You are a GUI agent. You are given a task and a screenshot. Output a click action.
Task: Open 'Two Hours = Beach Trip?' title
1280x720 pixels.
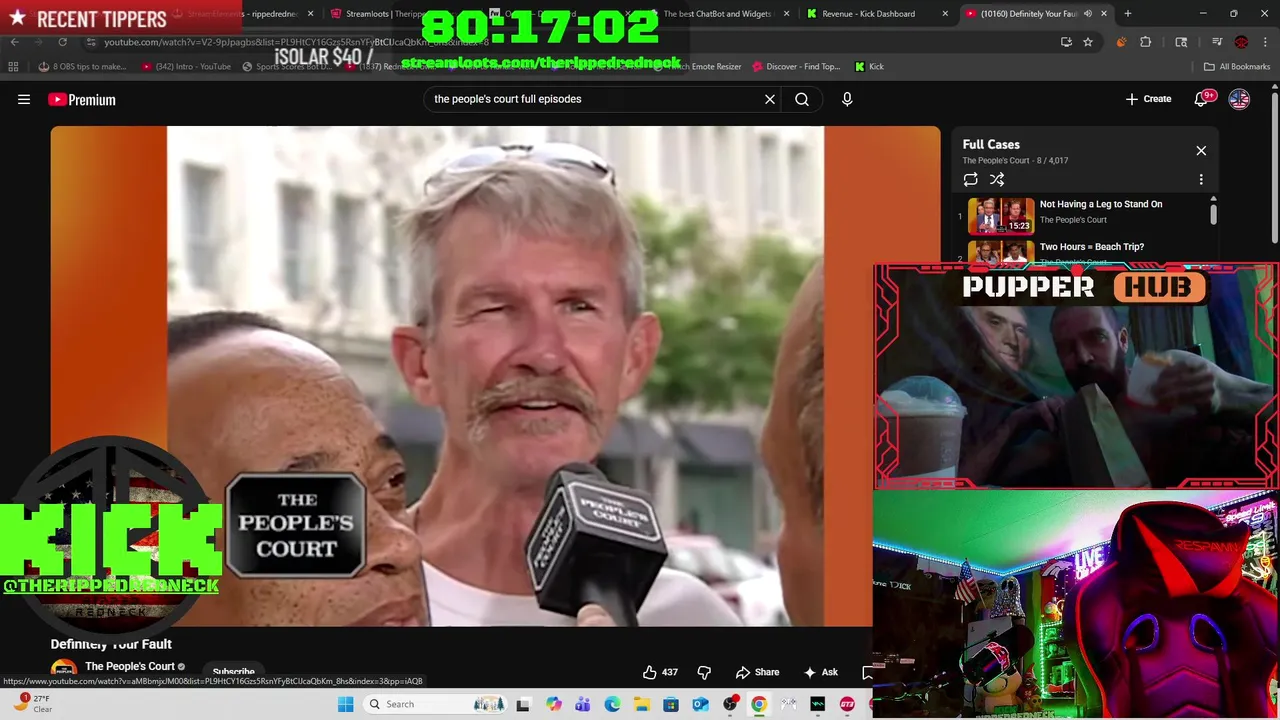1092,247
